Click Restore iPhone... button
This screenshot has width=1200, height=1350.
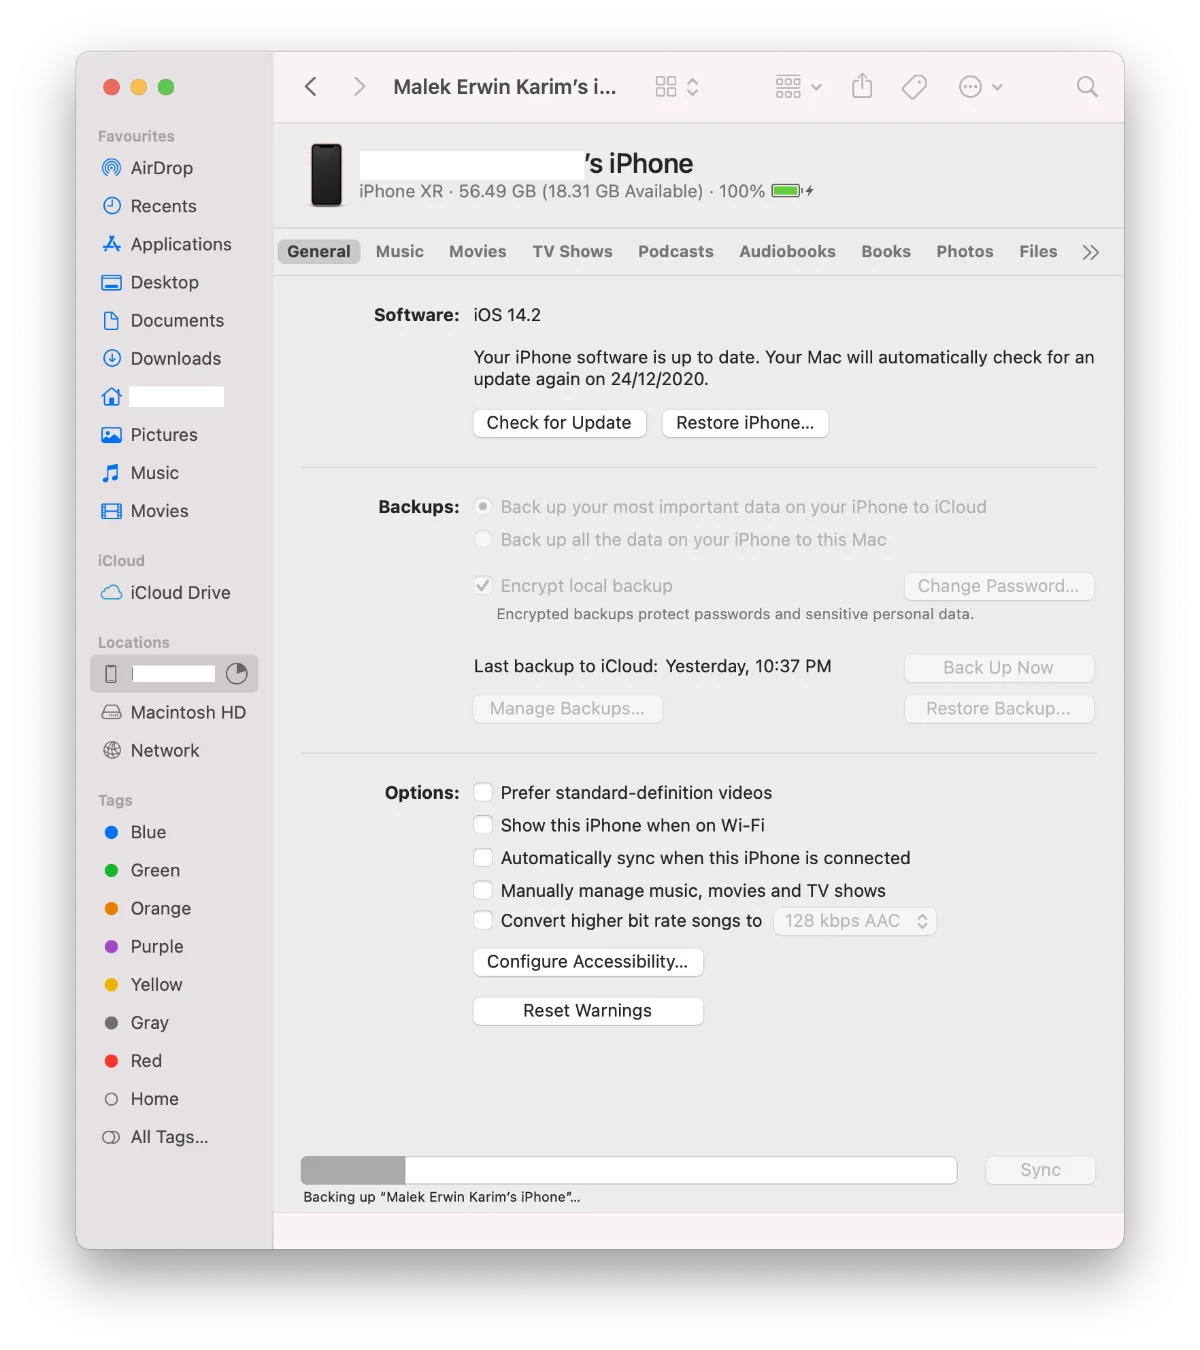click(745, 423)
